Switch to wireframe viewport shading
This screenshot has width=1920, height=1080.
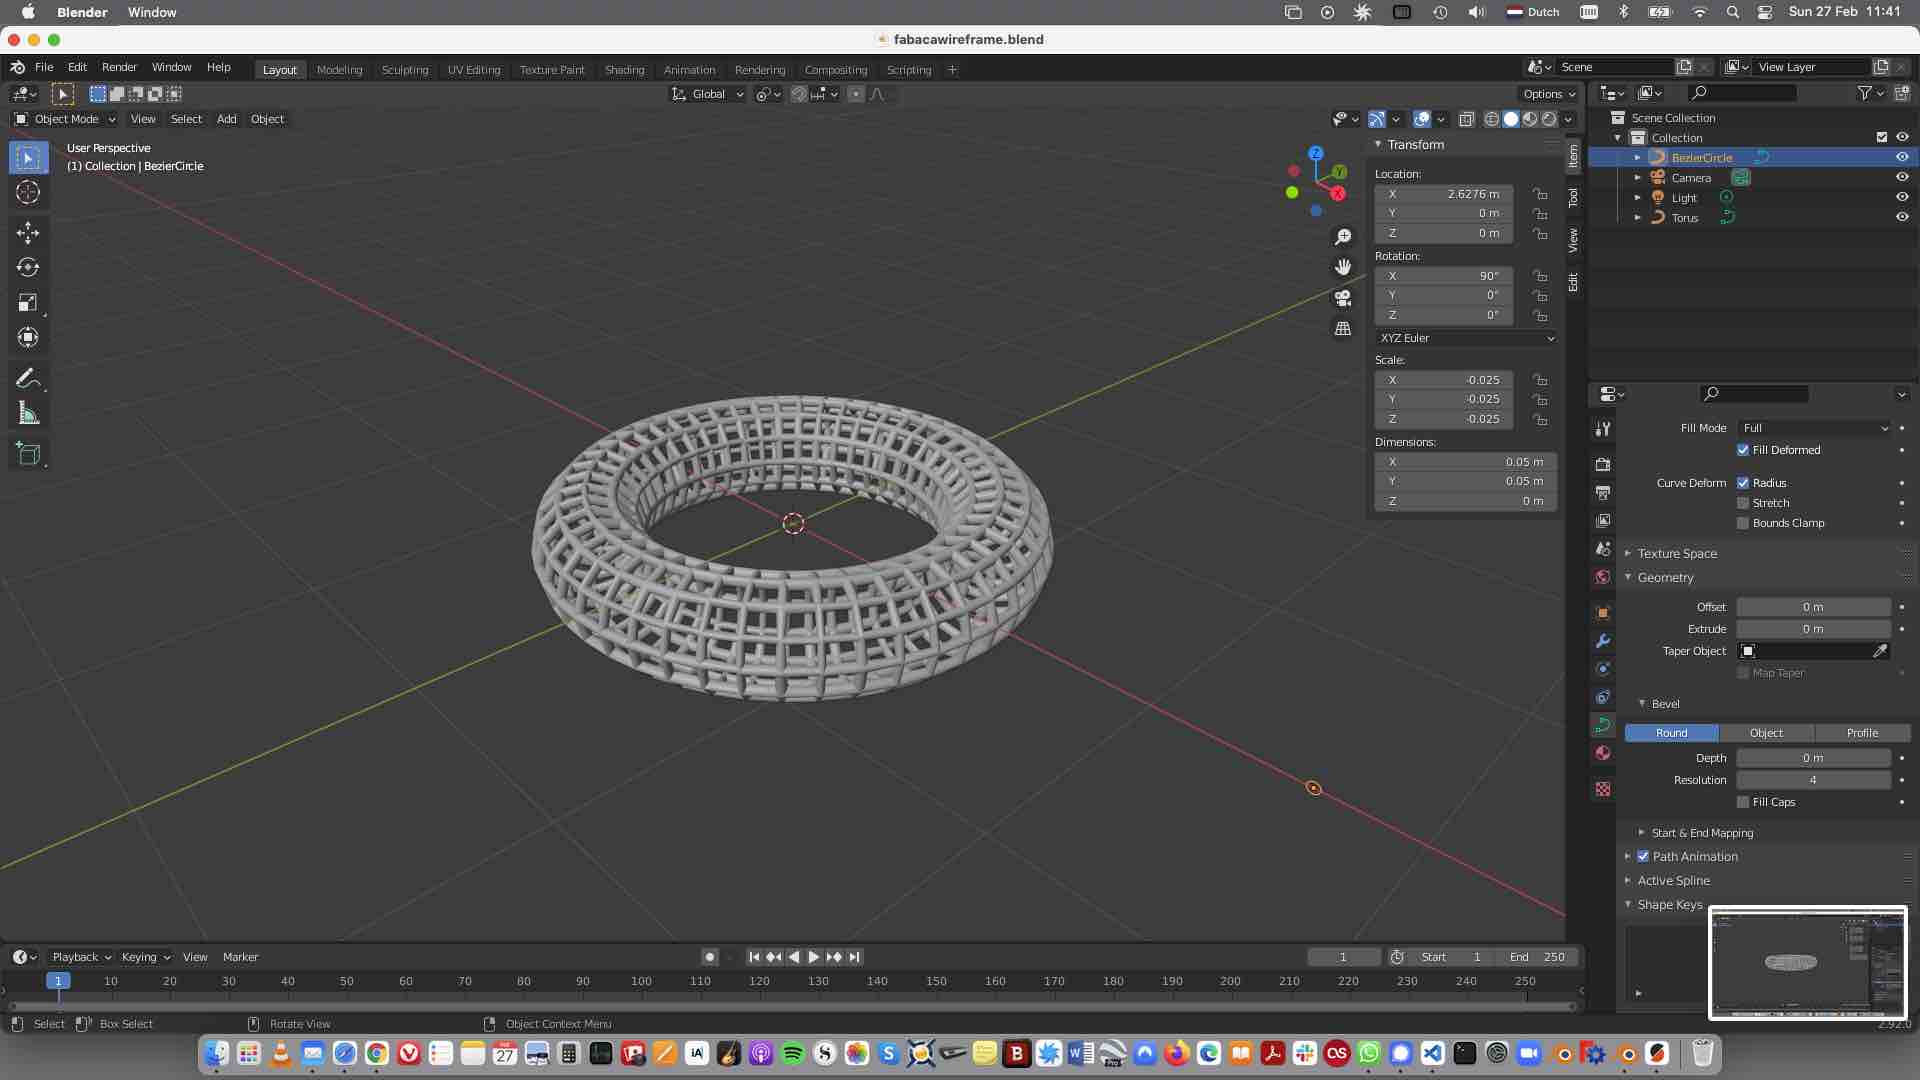1491,119
